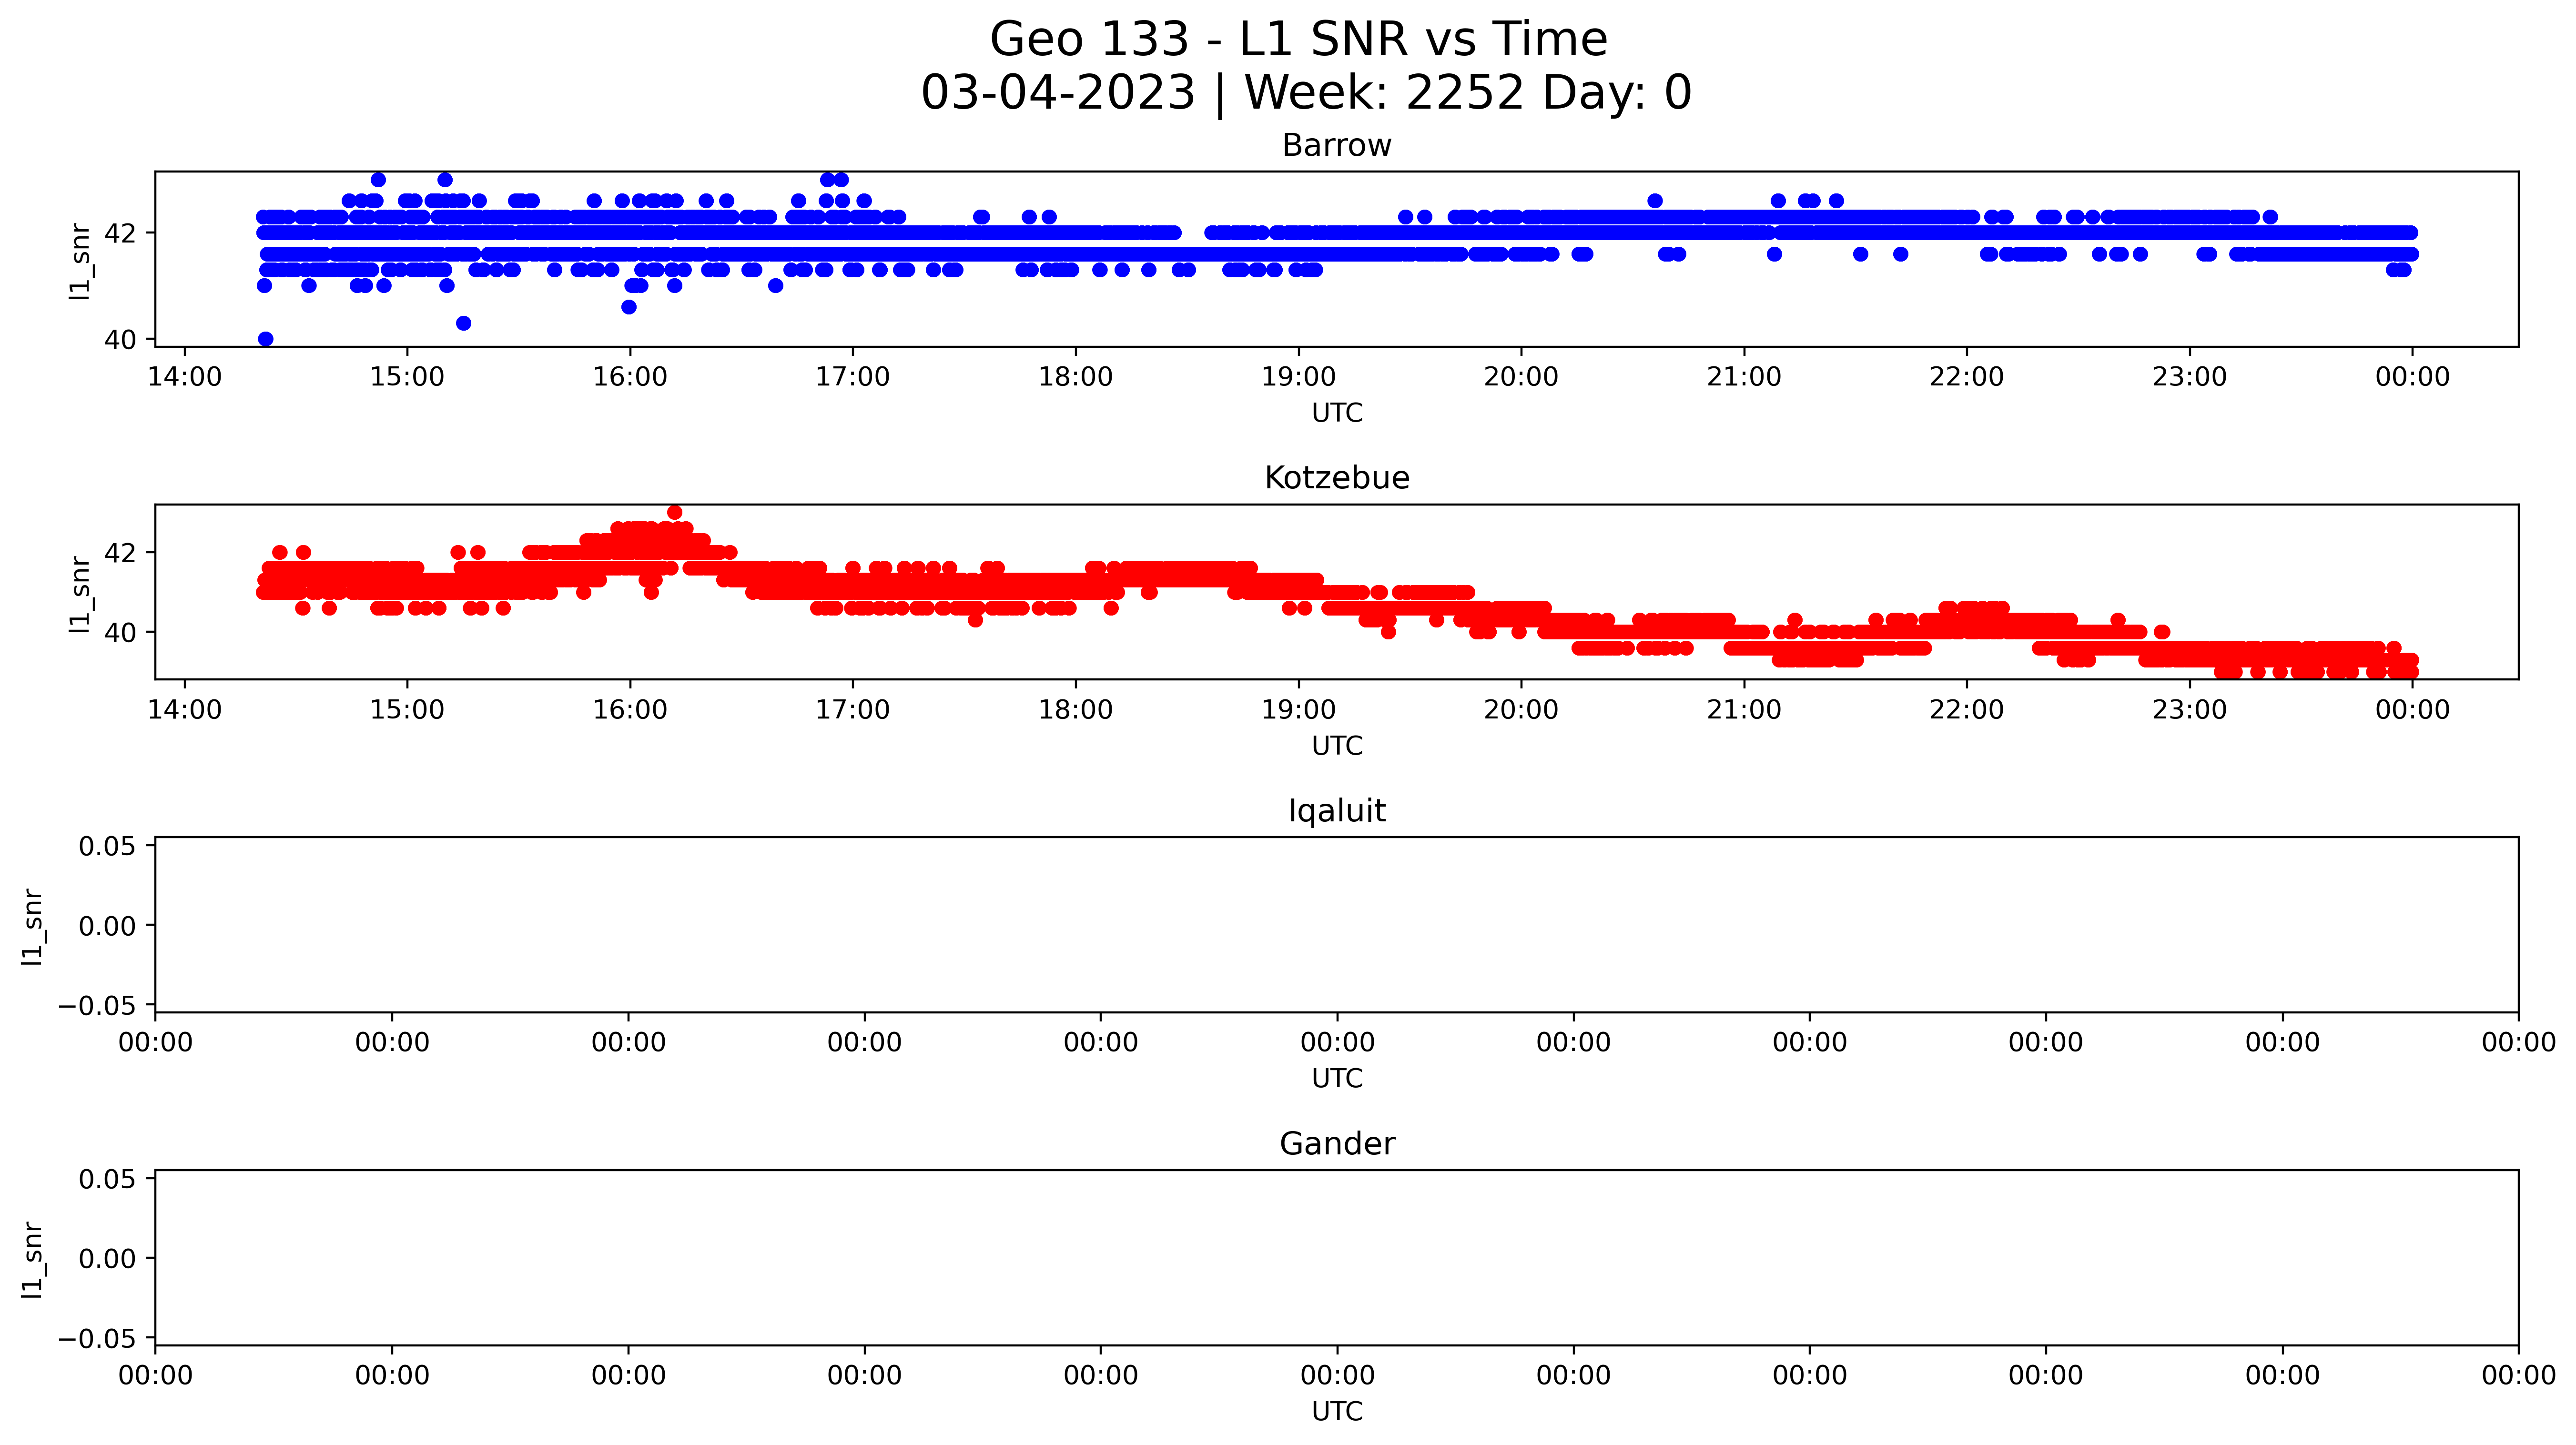Screen dimensions: 2576x1445
Task: Click the '42' y-tick label on the Barrow plot
Action: click(x=121, y=233)
